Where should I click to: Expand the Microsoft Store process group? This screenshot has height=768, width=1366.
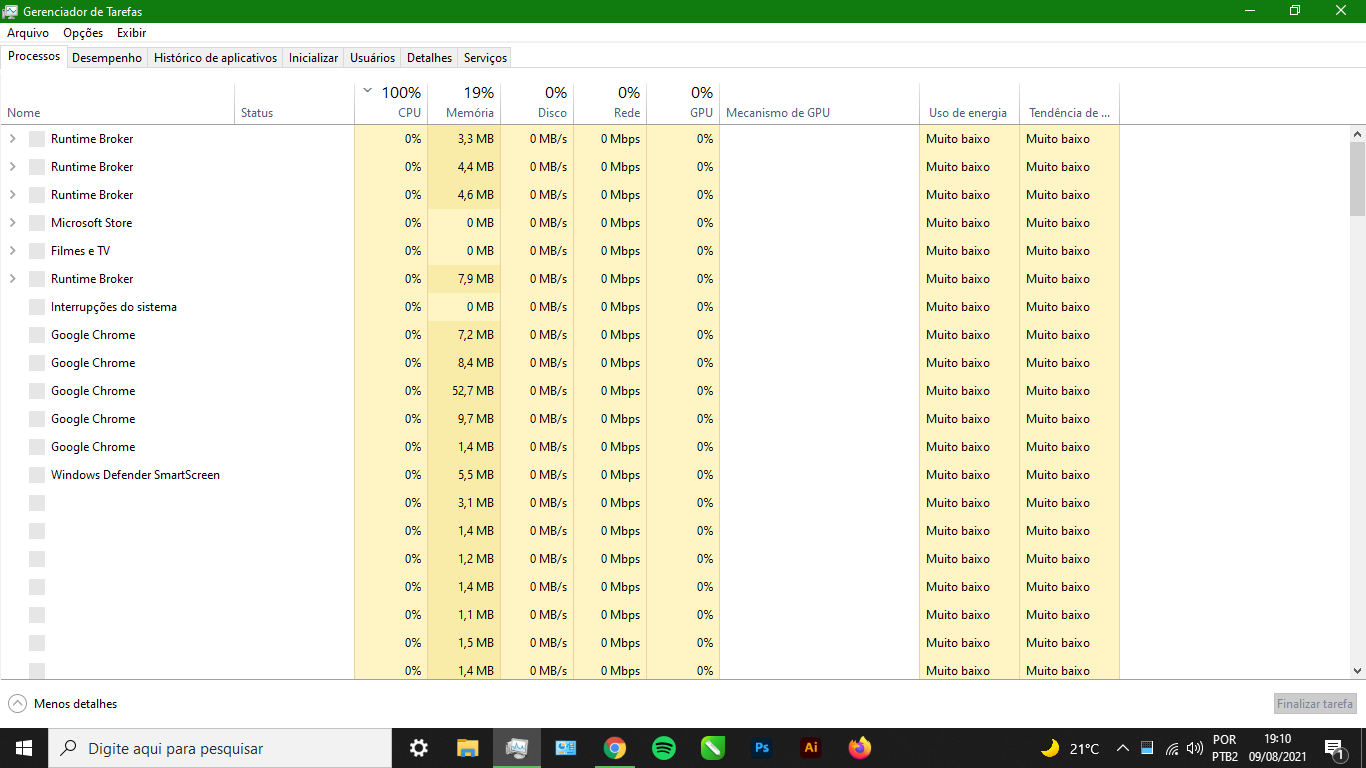point(13,223)
